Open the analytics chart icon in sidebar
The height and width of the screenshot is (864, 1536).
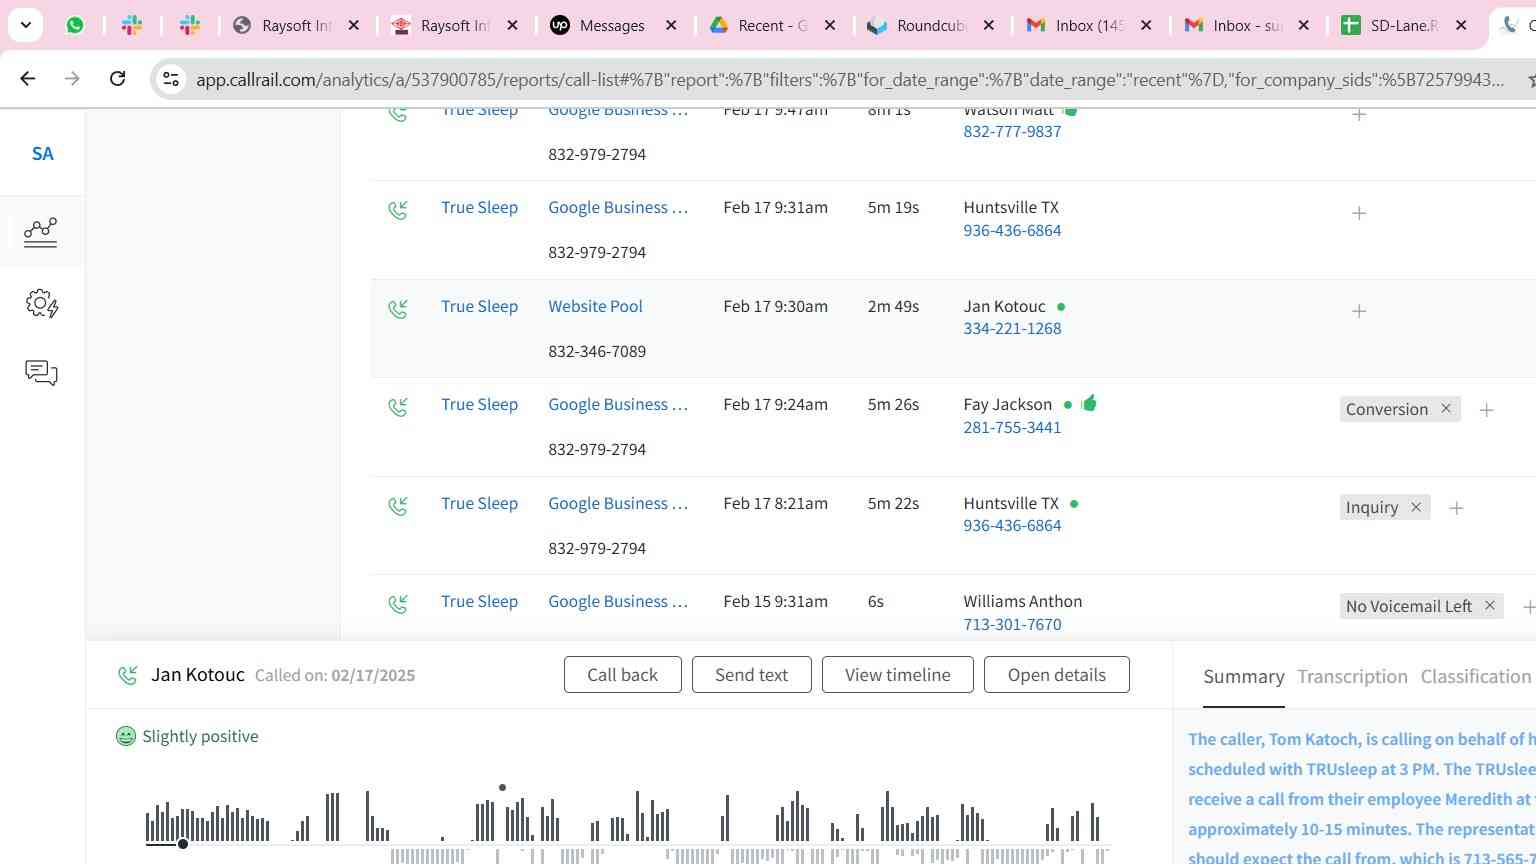(41, 232)
